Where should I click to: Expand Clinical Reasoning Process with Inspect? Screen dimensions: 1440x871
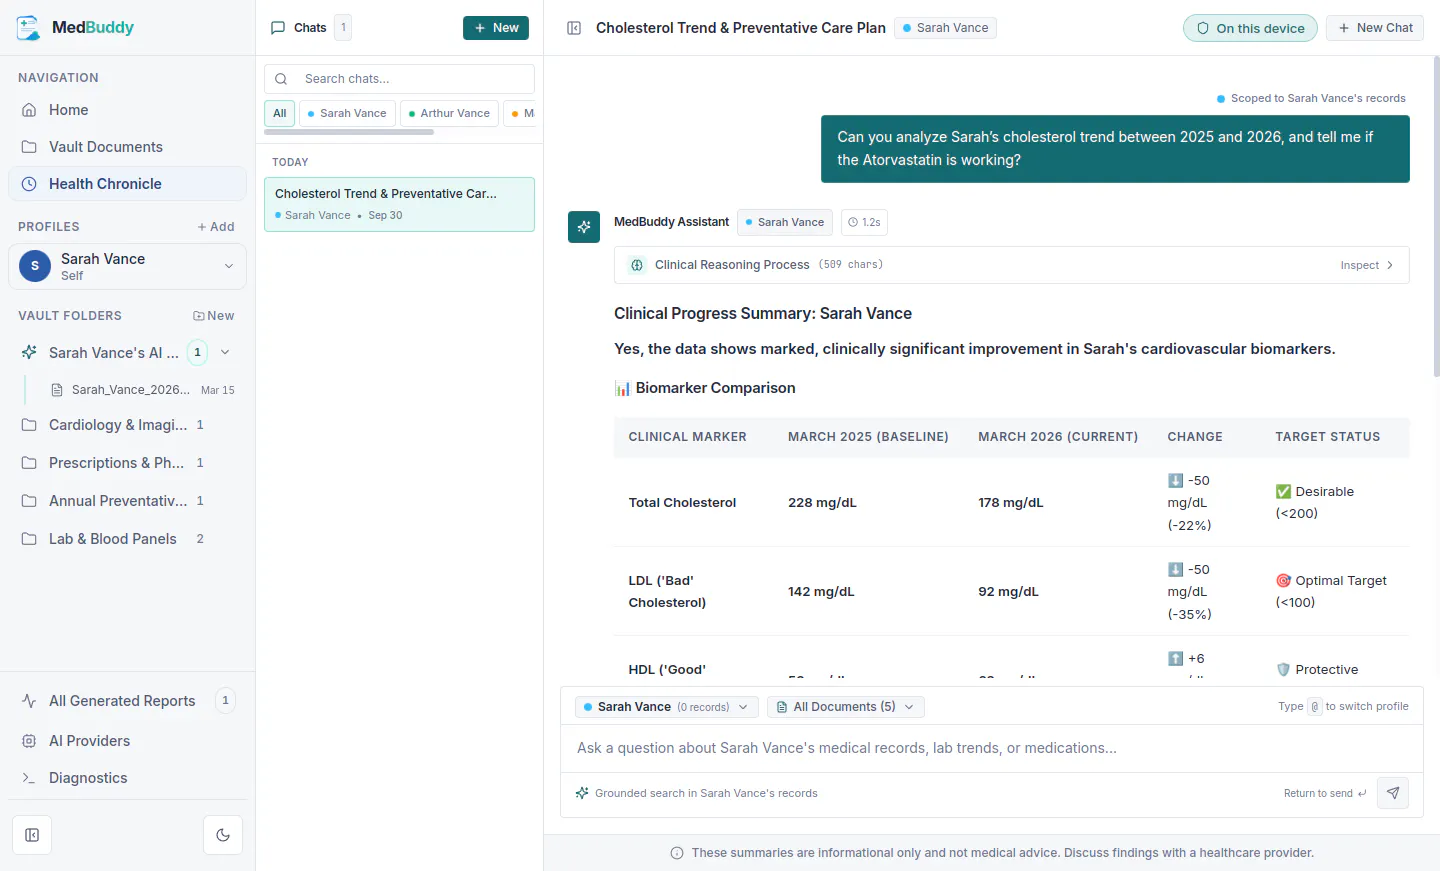tap(1367, 265)
